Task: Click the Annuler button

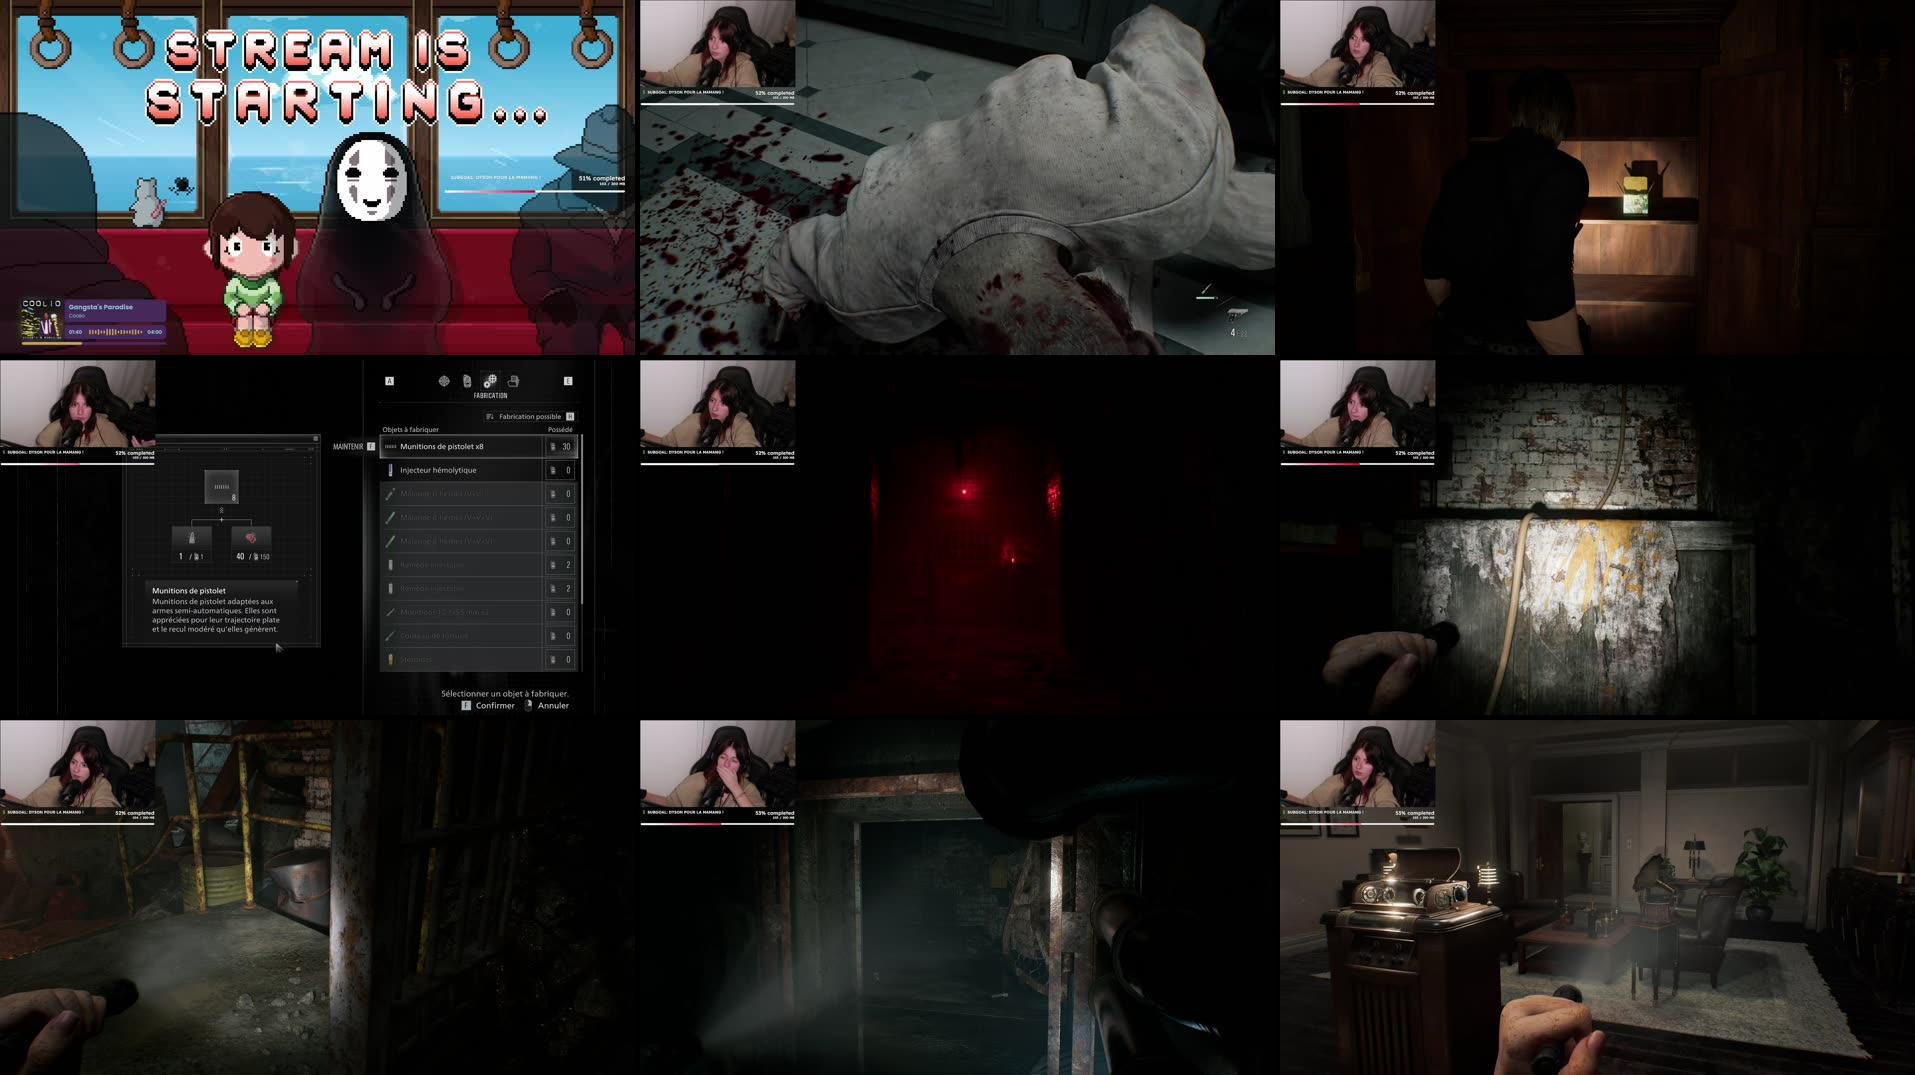Action: click(x=553, y=706)
